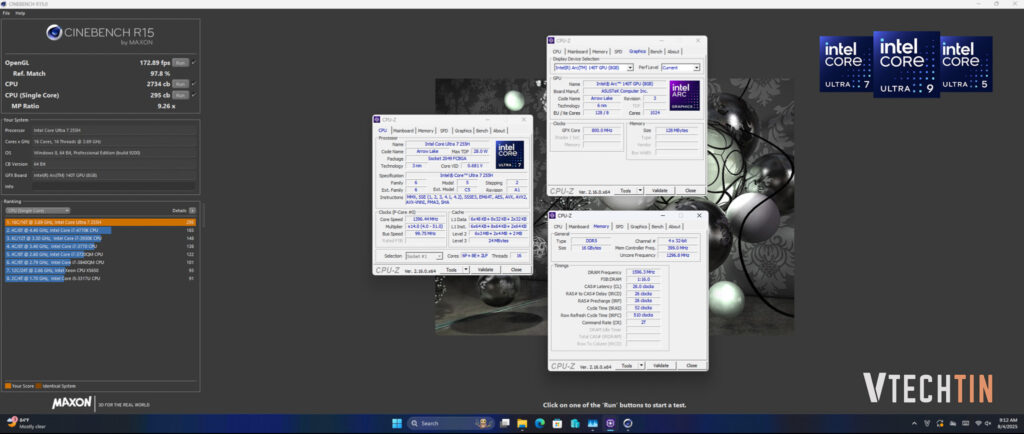Expand Tools arrow in CPU-Z Memory window

coord(642,365)
